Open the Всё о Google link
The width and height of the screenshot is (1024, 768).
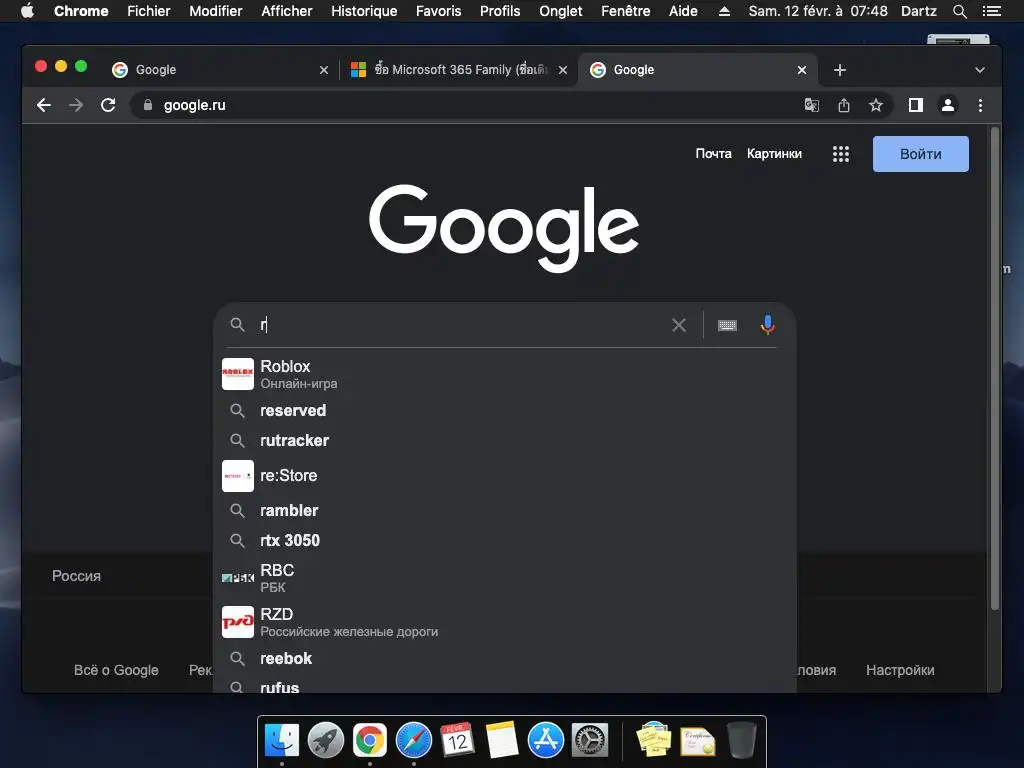click(116, 670)
